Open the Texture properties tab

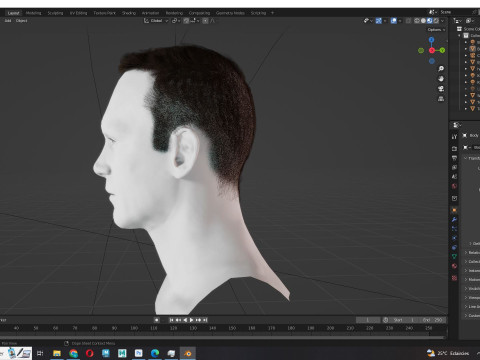[x=454, y=278]
